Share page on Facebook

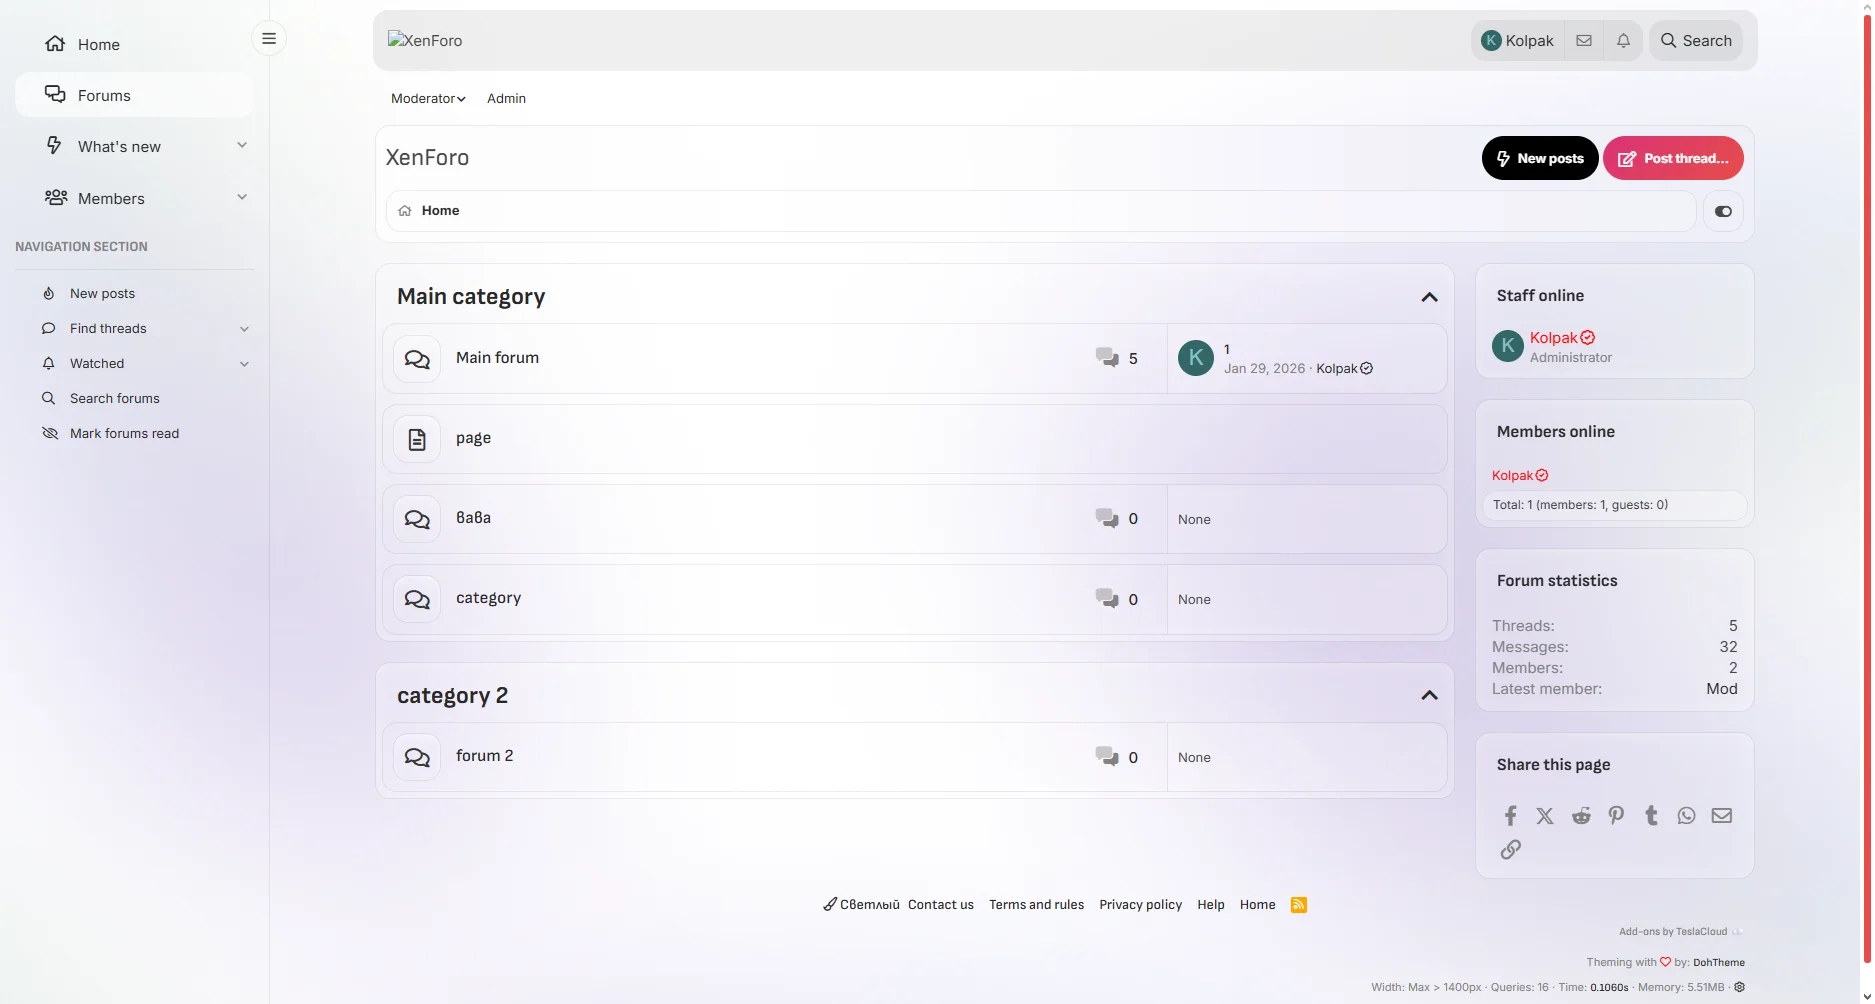click(1511, 816)
